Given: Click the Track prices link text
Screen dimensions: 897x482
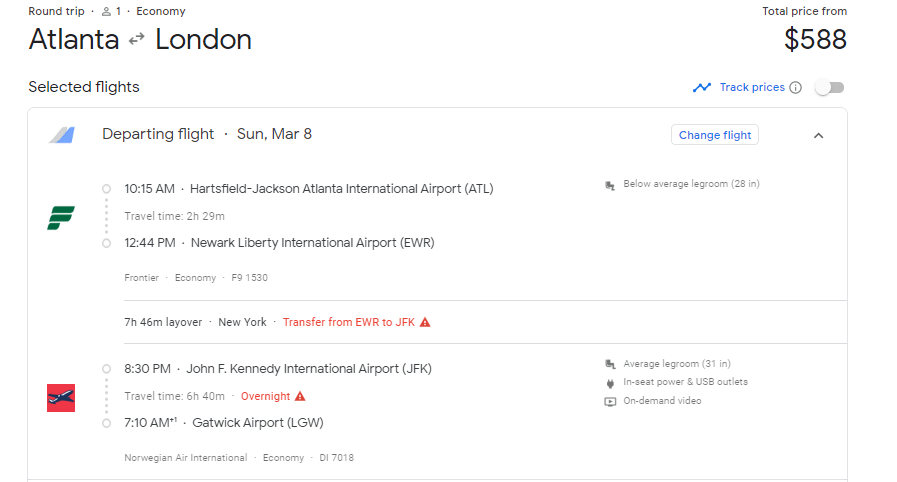Looking at the screenshot, I should 752,87.
